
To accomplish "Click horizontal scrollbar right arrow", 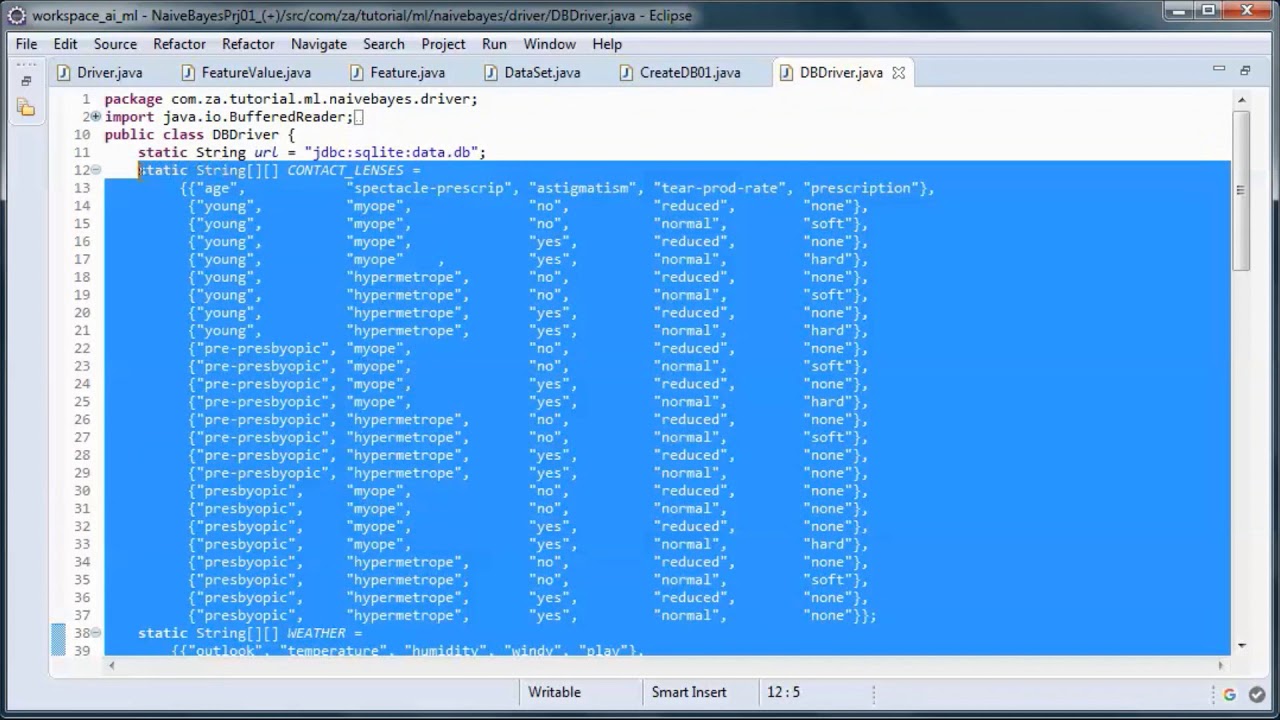I will tap(1221, 664).
